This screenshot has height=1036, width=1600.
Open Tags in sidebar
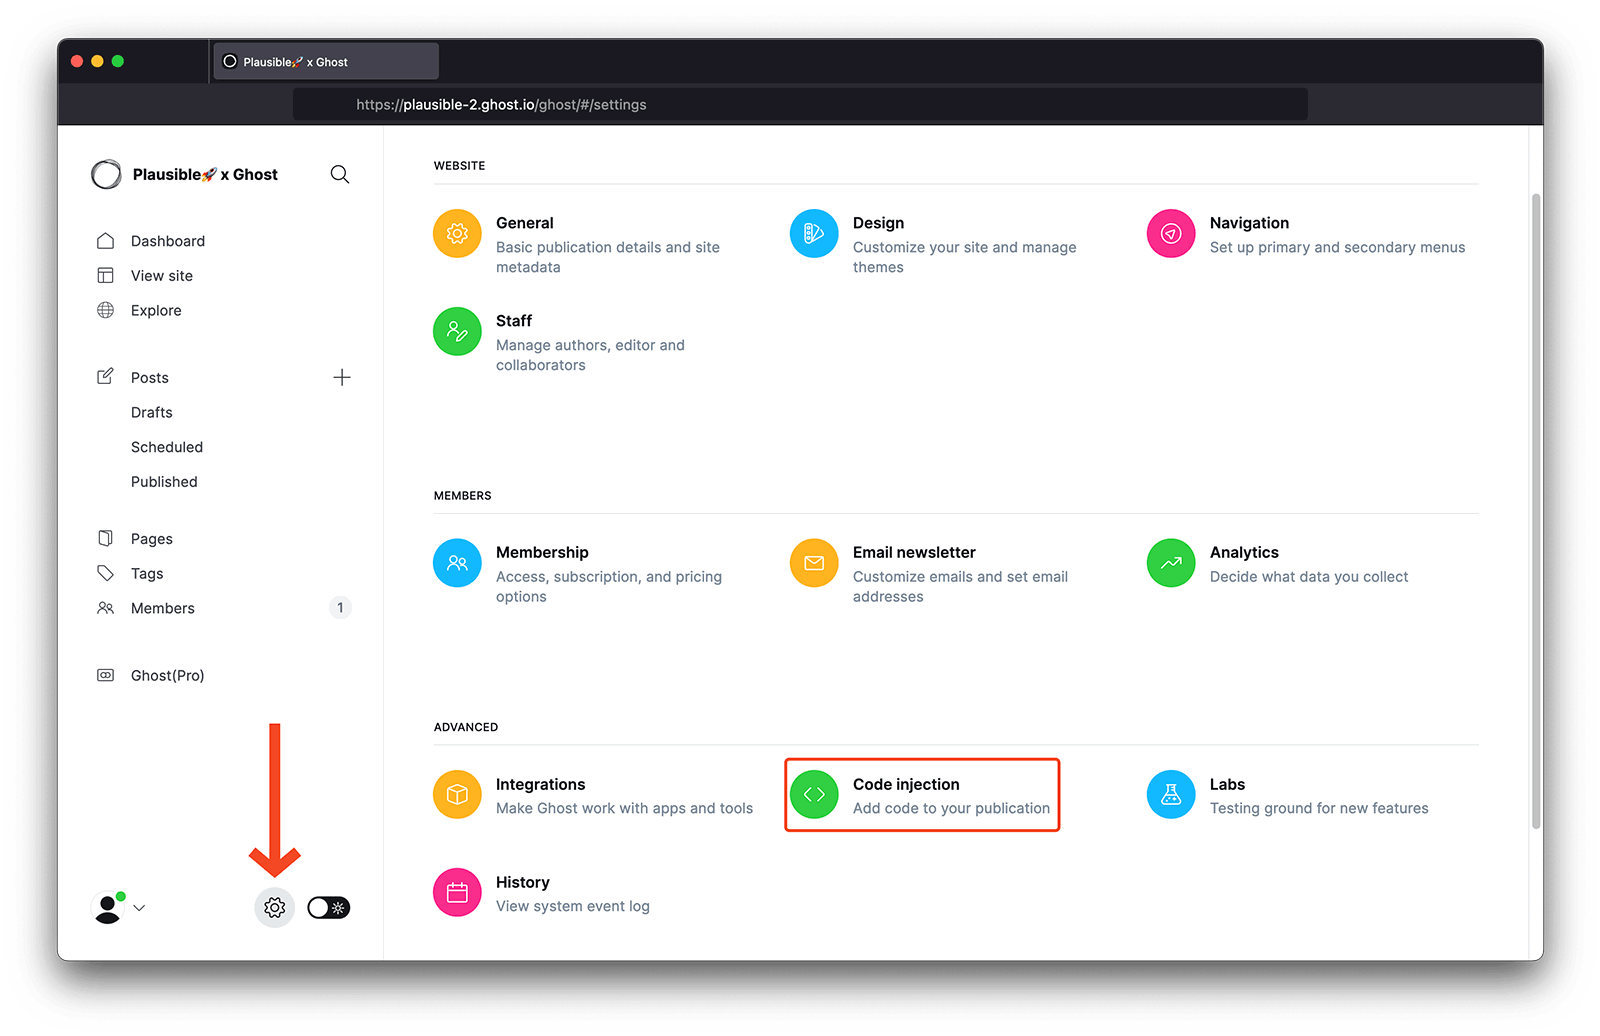coord(147,573)
